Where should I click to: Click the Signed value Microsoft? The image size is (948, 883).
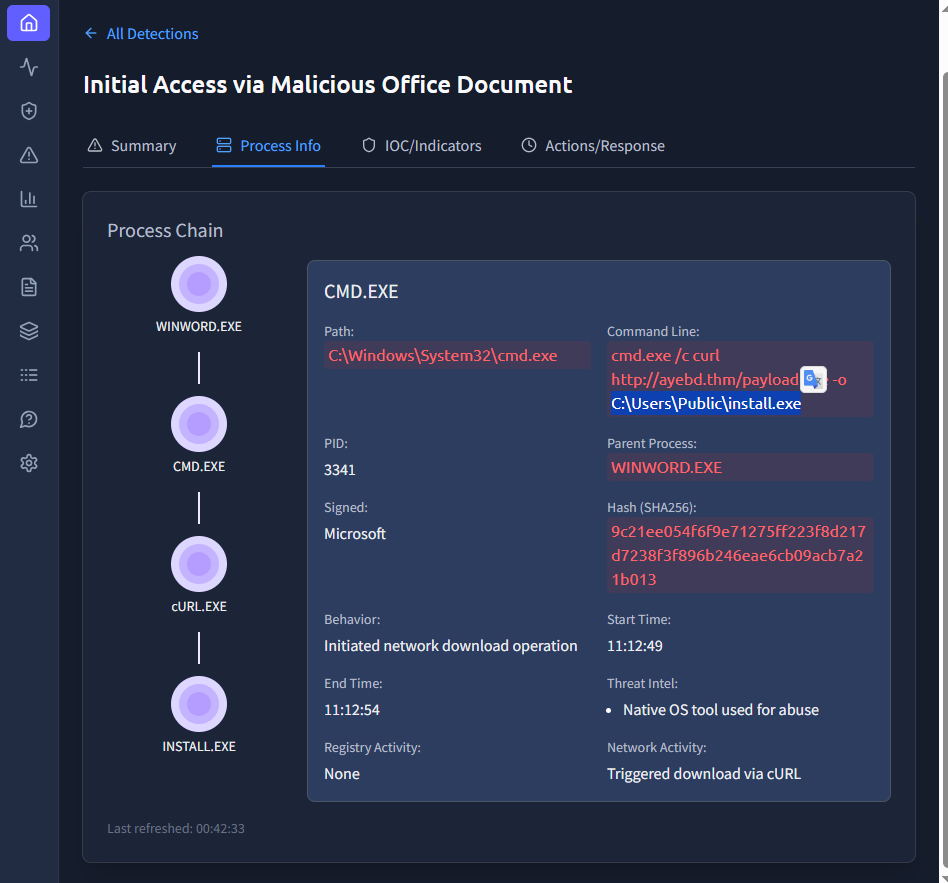[x=355, y=534]
